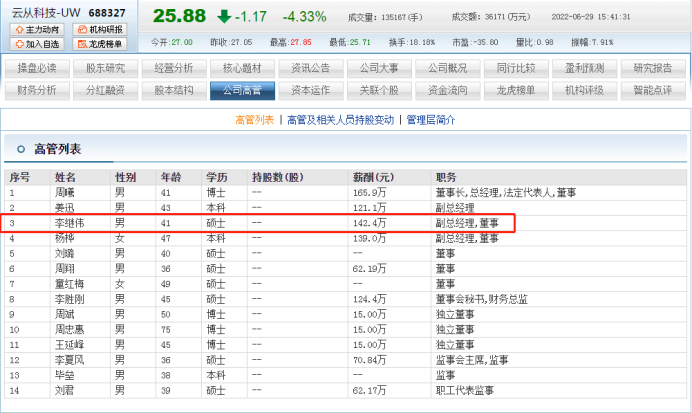This screenshot has height=413, width=692.
Task: Click position 职工代表监事
Action: pyautogui.click(x=465, y=390)
